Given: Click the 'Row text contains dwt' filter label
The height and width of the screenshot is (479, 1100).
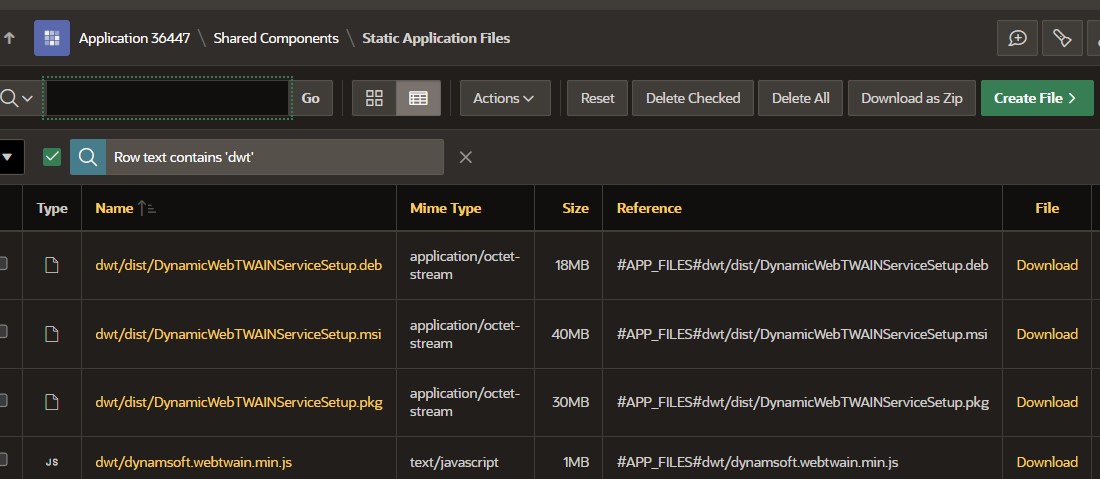Looking at the screenshot, I should click(183, 157).
